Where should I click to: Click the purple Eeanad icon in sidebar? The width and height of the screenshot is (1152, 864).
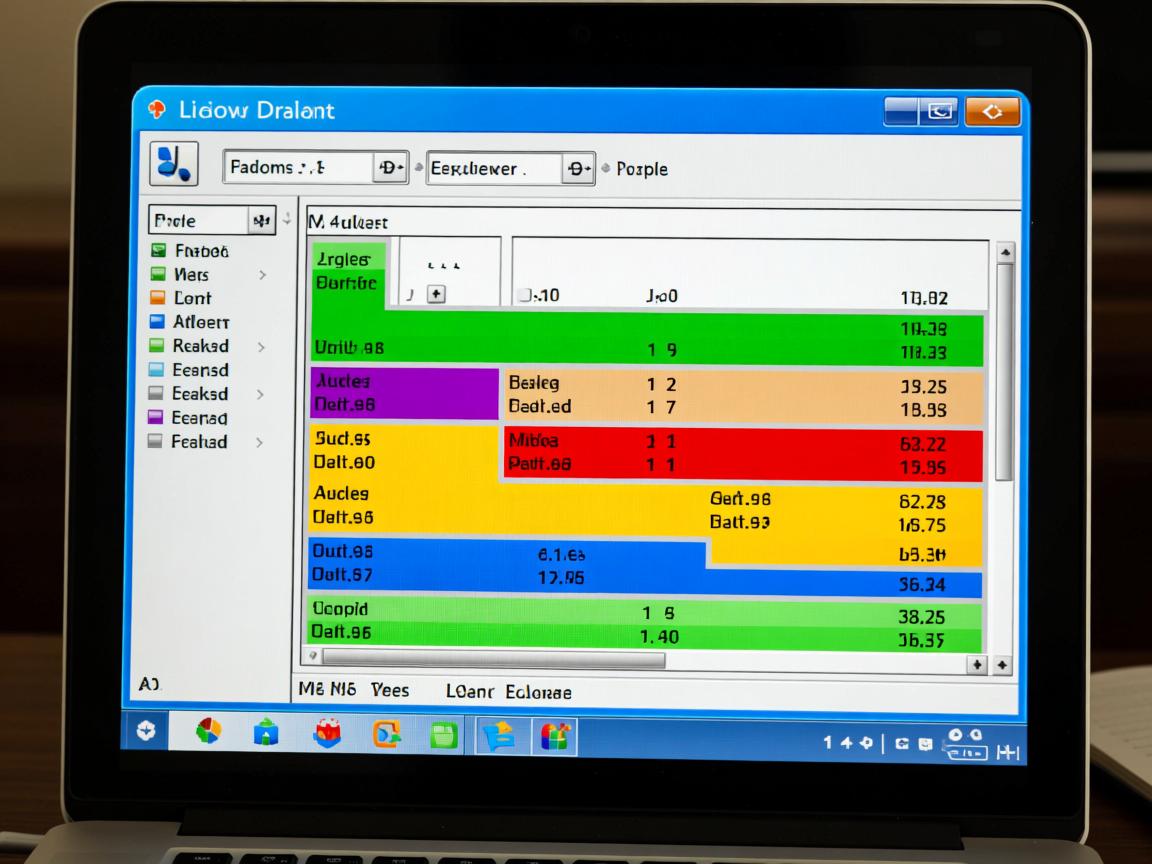(x=156, y=418)
